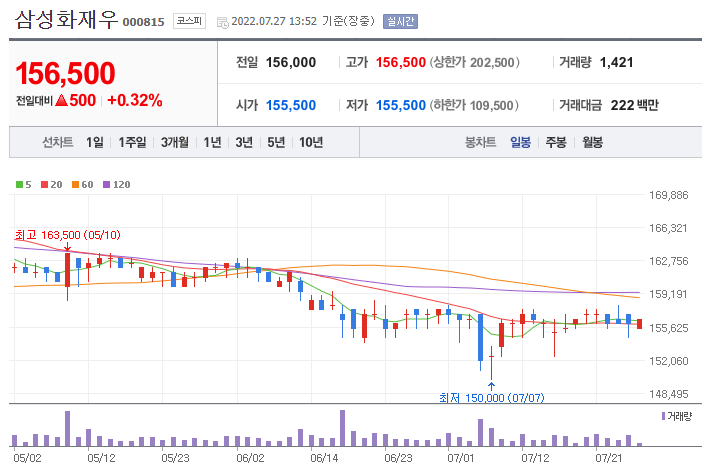Click the 06/02 date axis label
702x469 pixels.
pyautogui.click(x=250, y=458)
